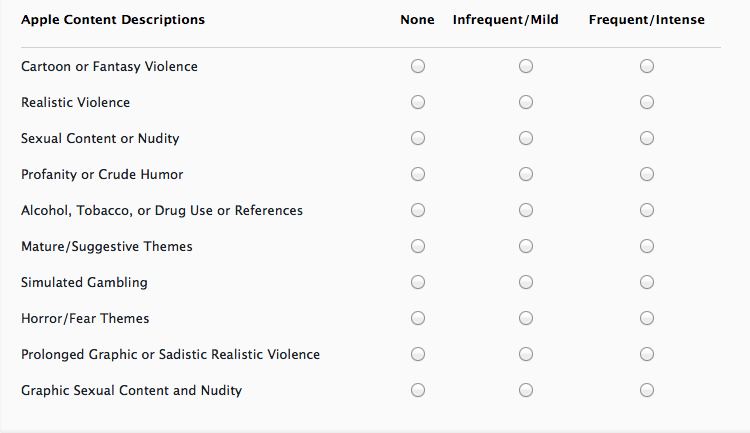The width and height of the screenshot is (750, 433).
Task: Set Realistic Violence to Infrequent/Mild
Action: (x=526, y=102)
